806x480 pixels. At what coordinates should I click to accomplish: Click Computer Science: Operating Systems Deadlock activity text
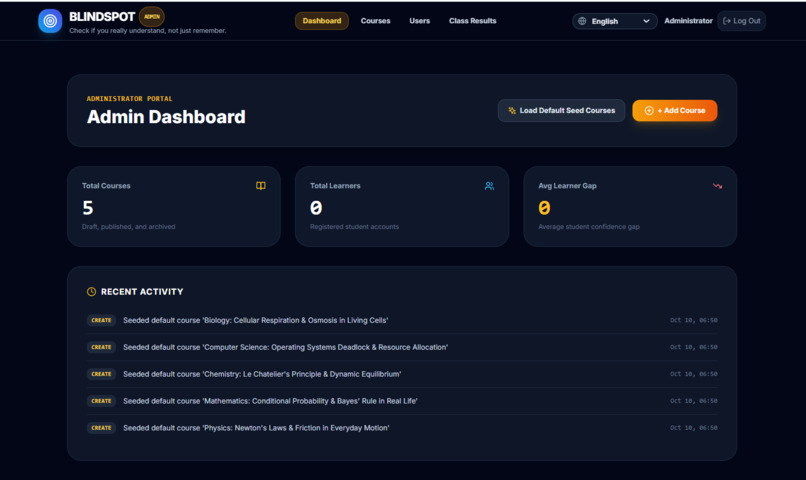point(285,347)
